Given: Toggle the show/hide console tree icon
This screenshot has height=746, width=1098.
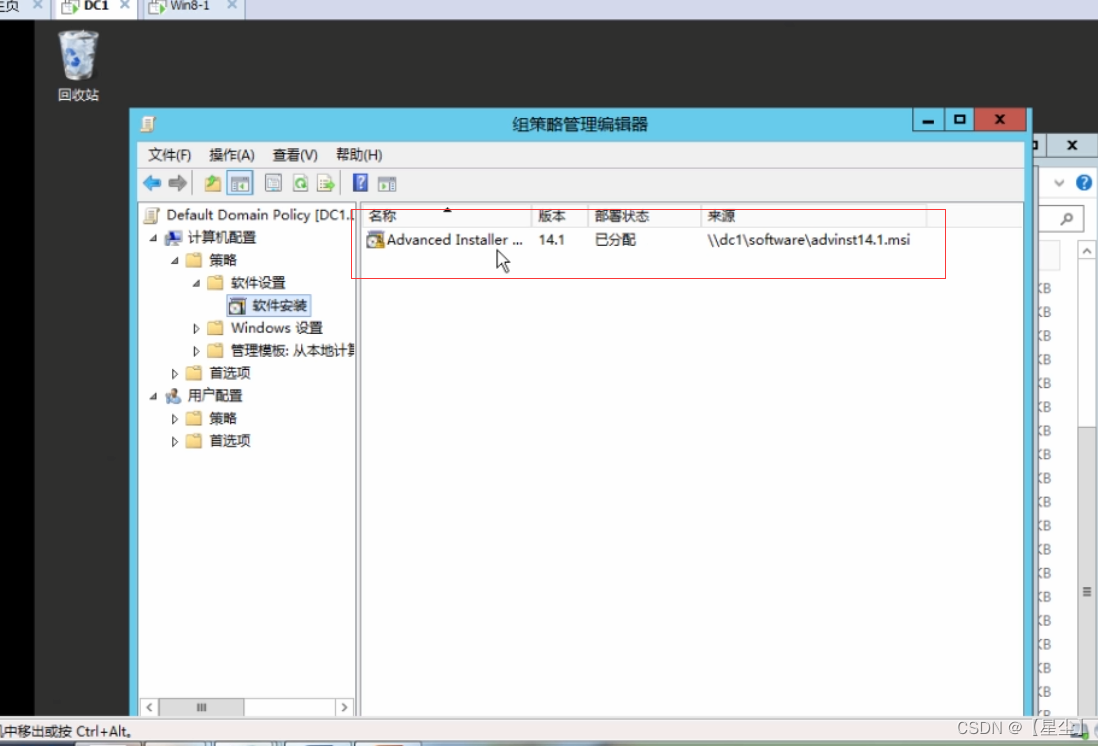Looking at the screenshot, I should tap(239, 184).
